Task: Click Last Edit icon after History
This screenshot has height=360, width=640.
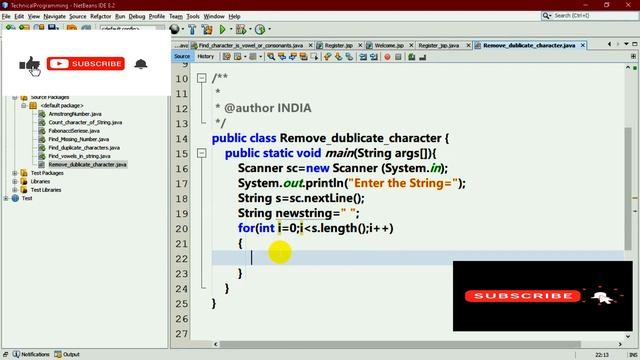Action: point(227,57)
